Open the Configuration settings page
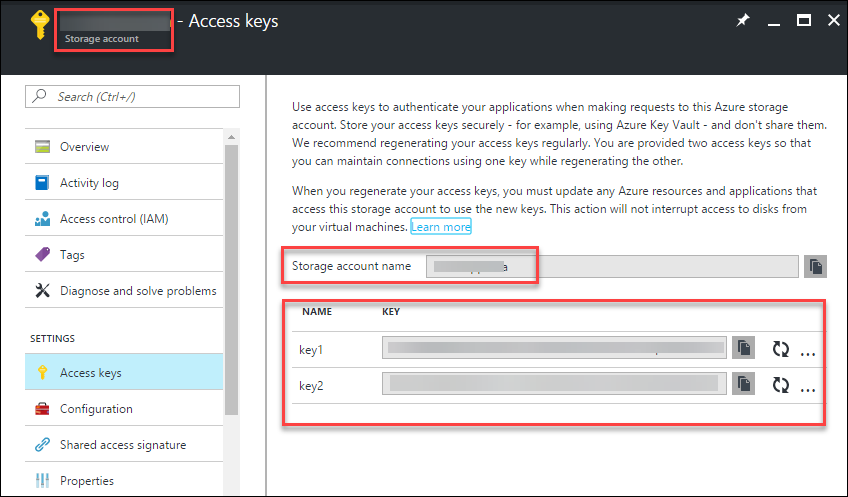 point(124,408)
